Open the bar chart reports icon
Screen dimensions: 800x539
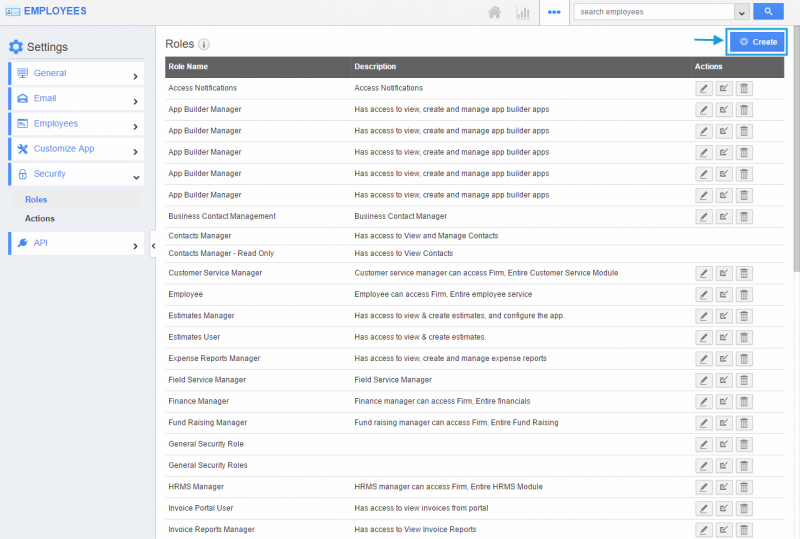click(522, 13)
